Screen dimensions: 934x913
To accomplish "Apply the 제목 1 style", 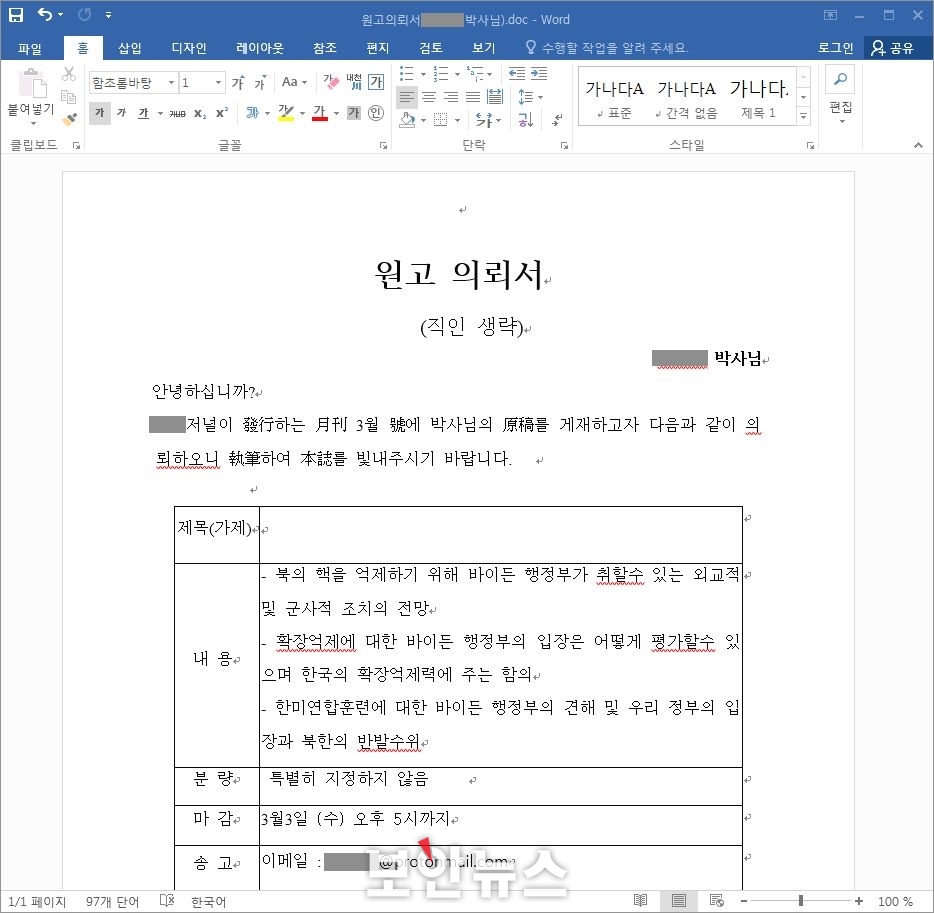I will (758, 96).
